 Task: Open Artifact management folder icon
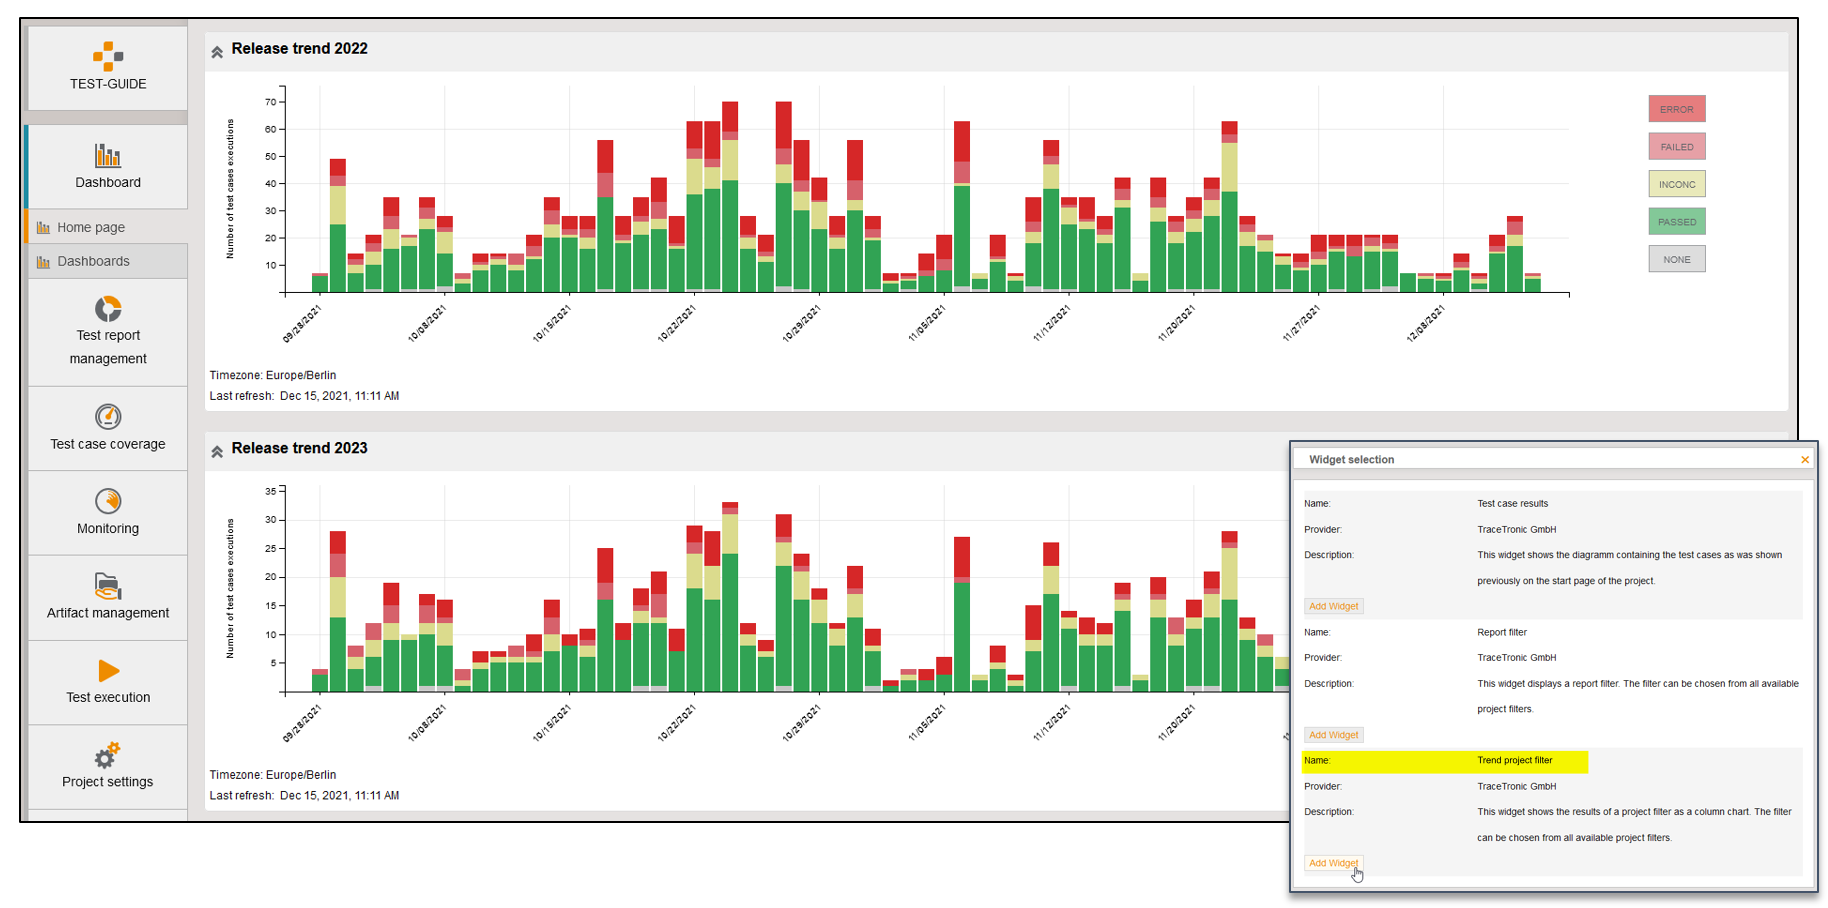[108, 585]
